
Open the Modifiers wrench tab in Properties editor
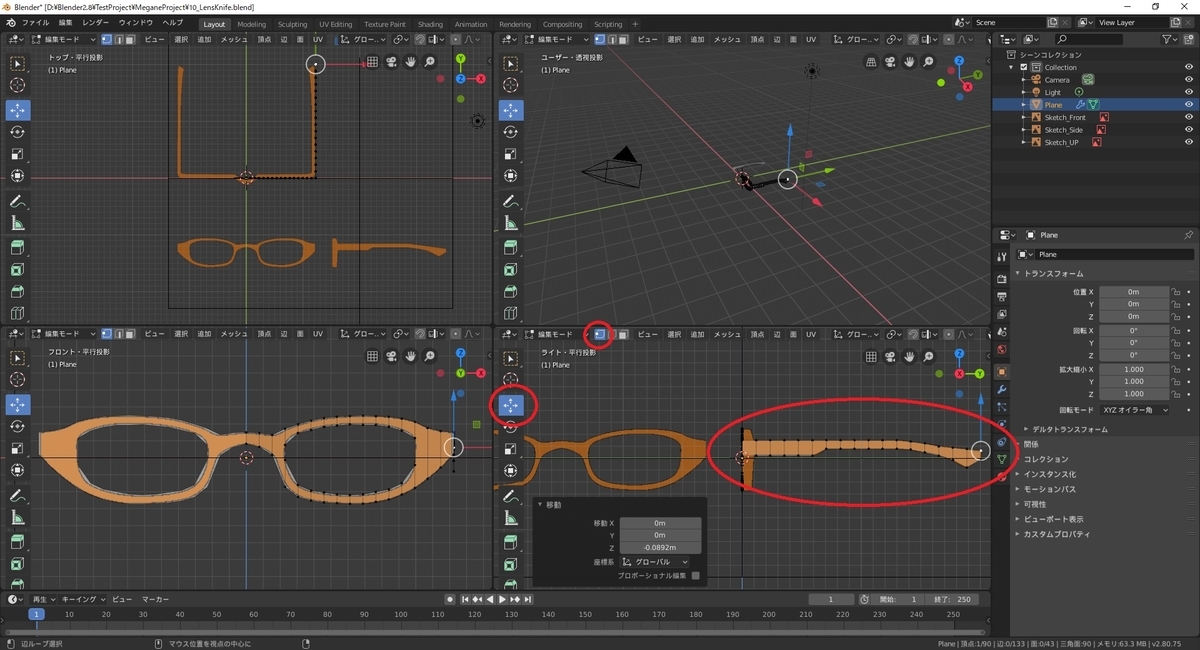tap(1002, 389)
